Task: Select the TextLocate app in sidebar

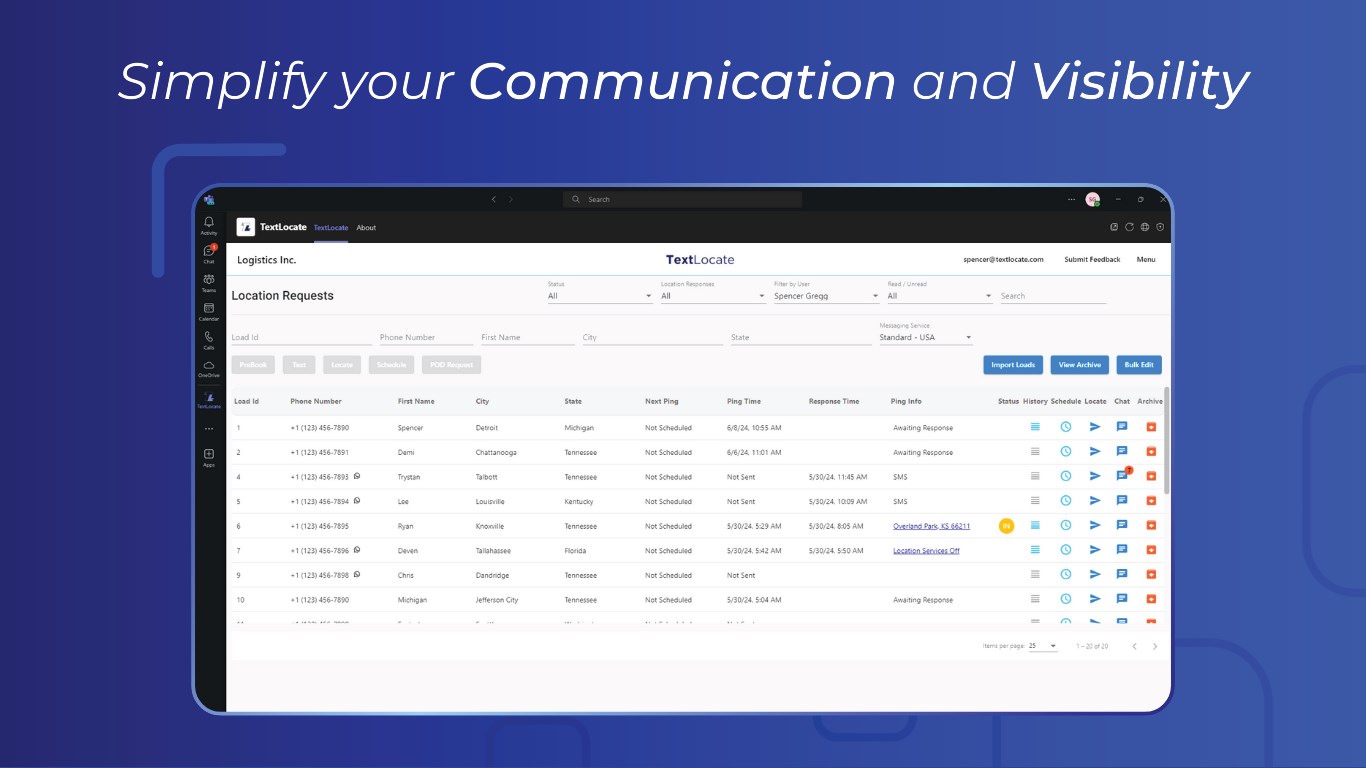Action: coord(209,400)
